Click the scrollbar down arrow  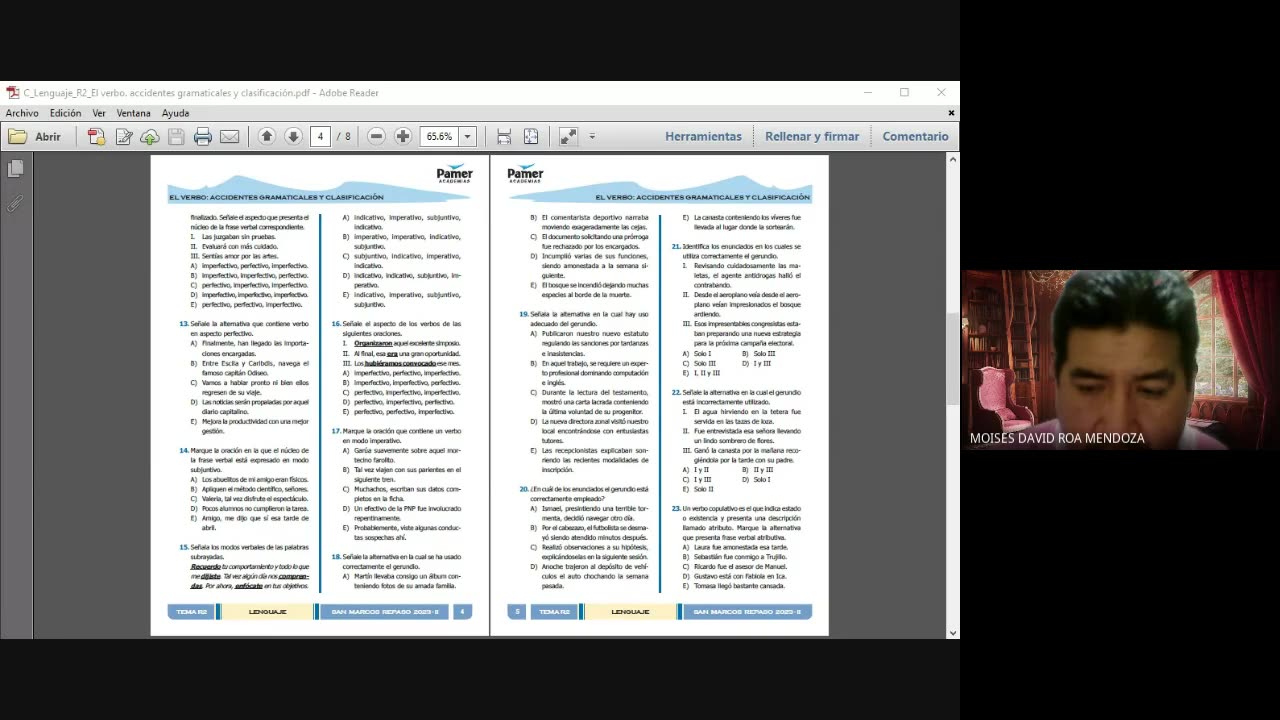pyautogui.click(x=953, y=632)
